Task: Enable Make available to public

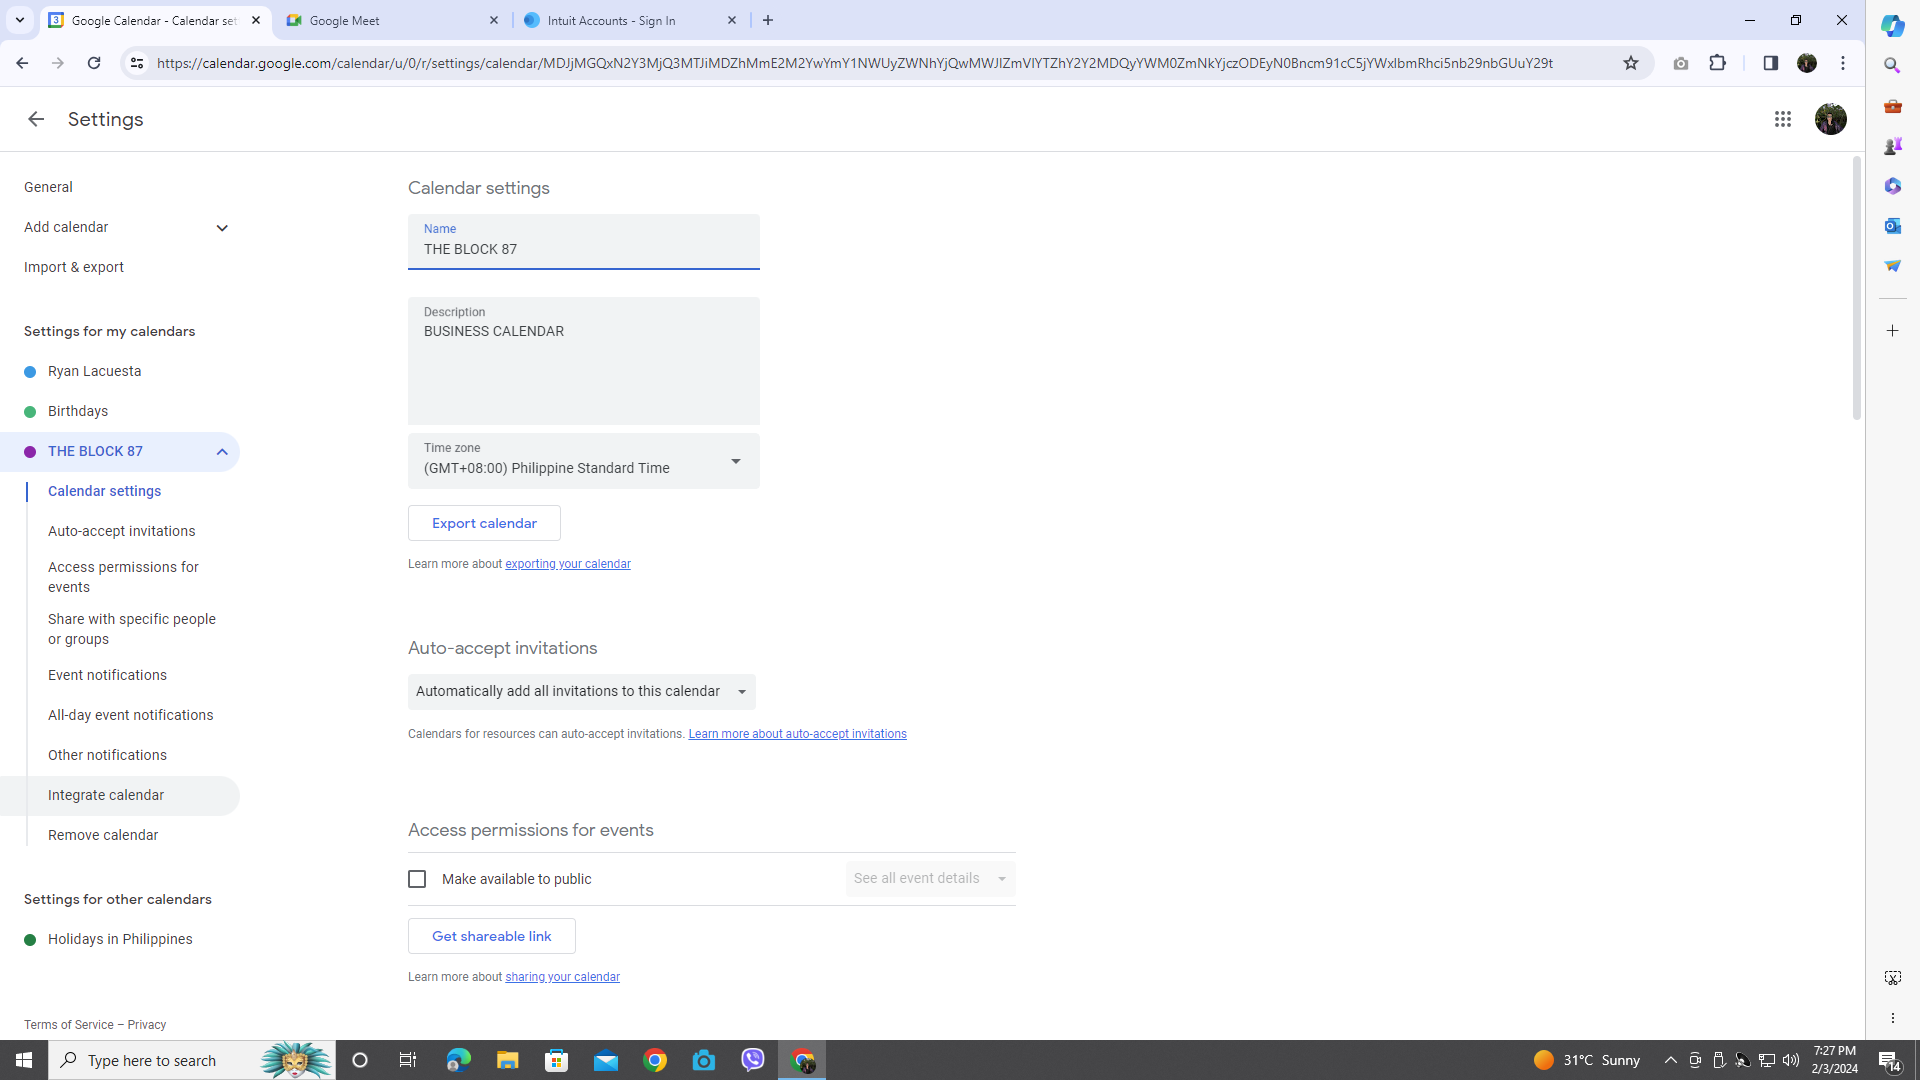Action: 417,879
